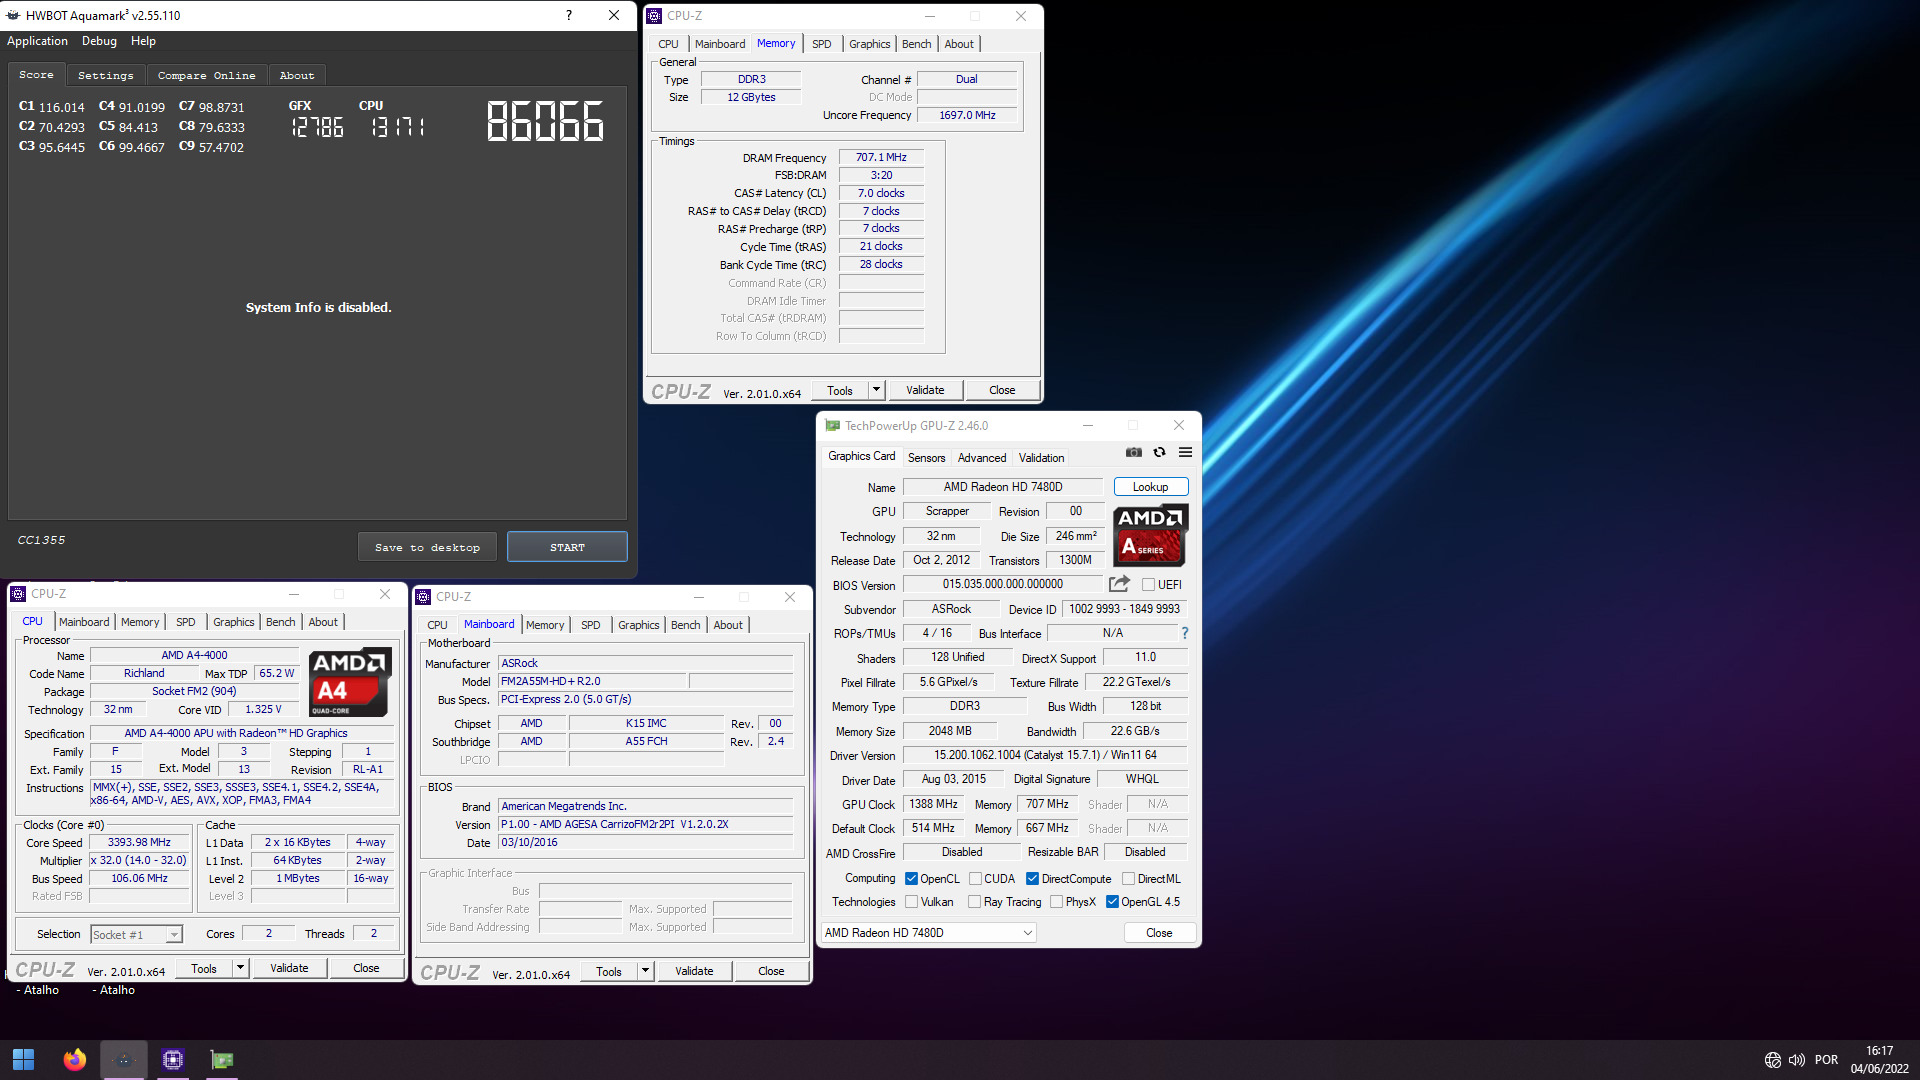
Task: Open the Validation tab in GPU-Z
Action: click(1041, 458)
